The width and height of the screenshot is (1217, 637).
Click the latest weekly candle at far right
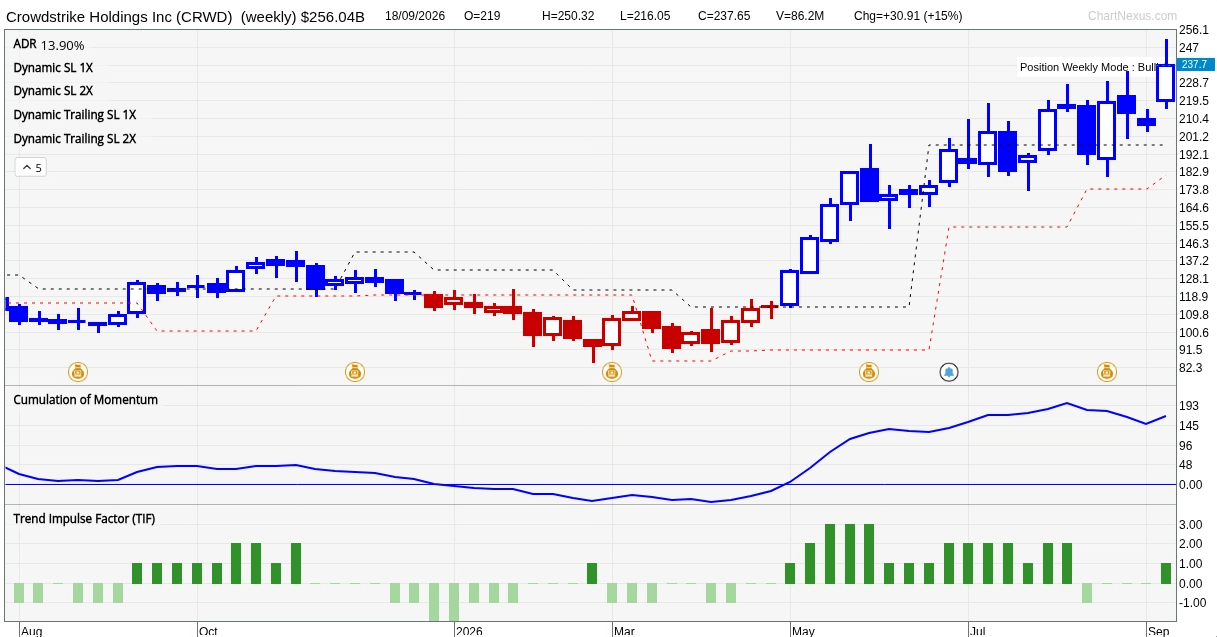tap(1166, 83)
